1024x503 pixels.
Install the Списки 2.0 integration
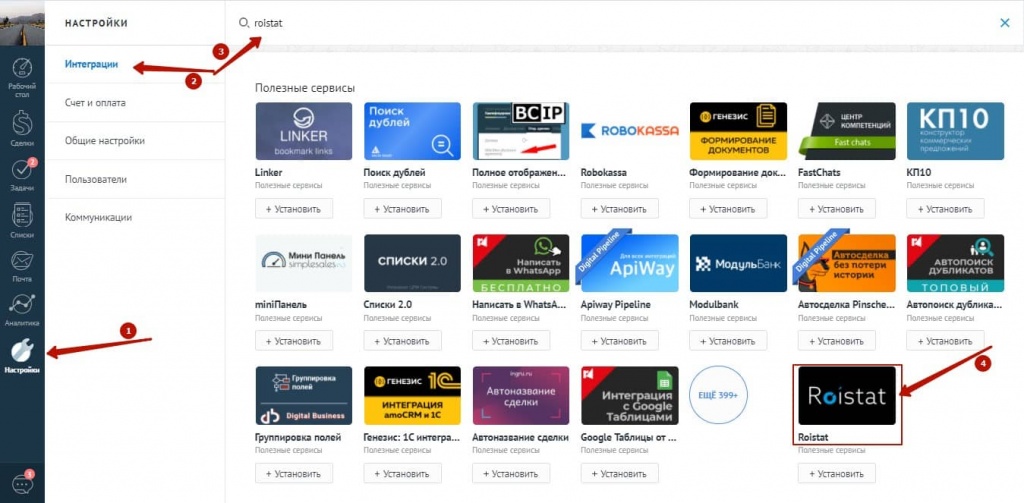tap(402, 341)
